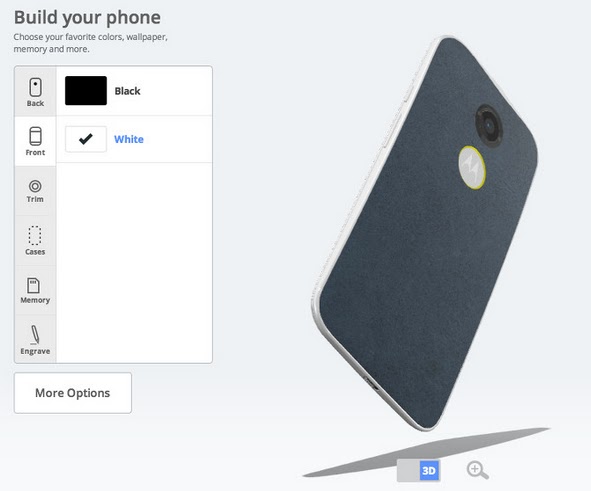Click the White color label
Viewport: 591px width, 491px height.
tap(129, 139)
